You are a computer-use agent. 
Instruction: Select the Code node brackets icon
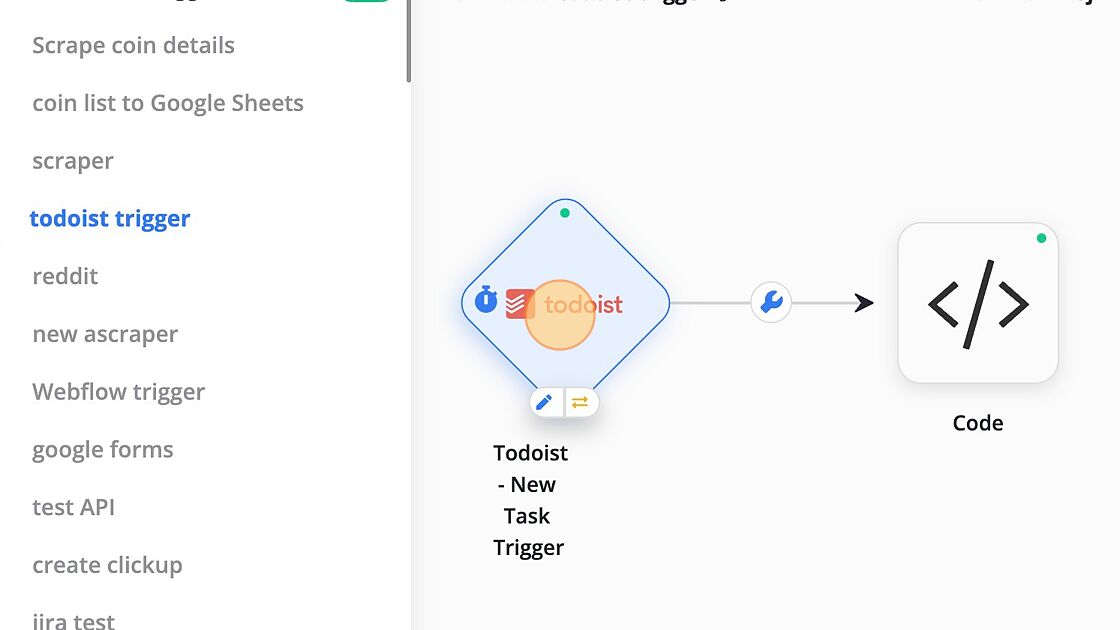(x=978, y=304)
